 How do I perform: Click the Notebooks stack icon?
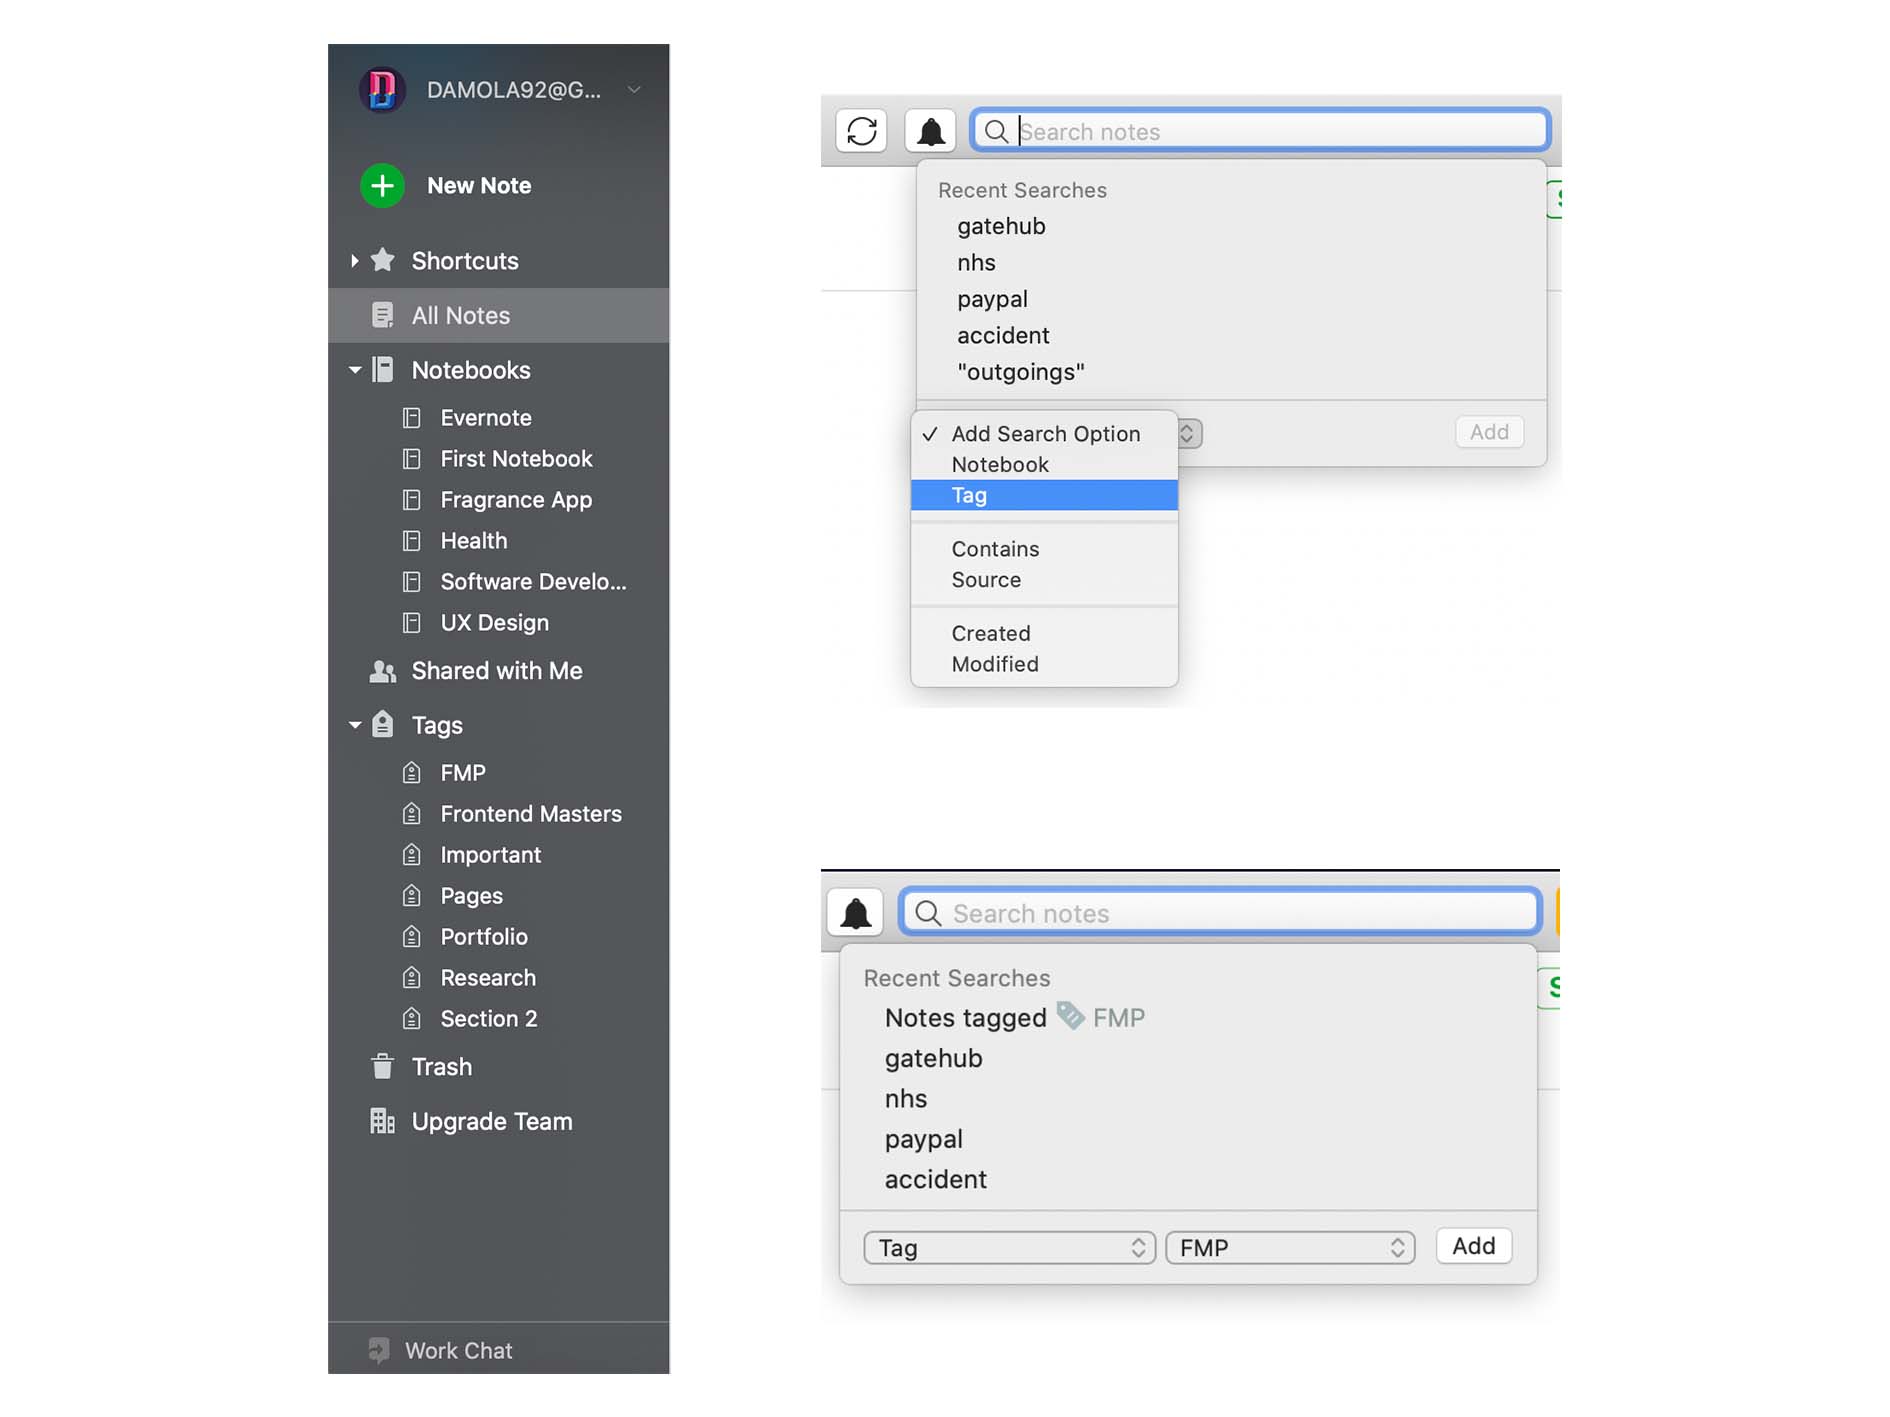point(382,370)
